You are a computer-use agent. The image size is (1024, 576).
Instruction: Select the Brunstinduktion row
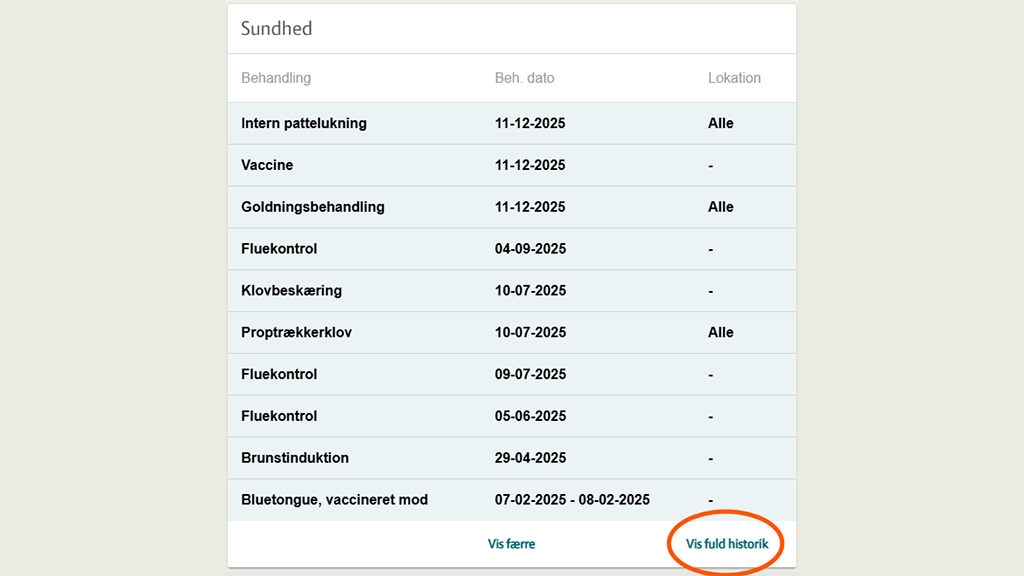coord(295,457)
